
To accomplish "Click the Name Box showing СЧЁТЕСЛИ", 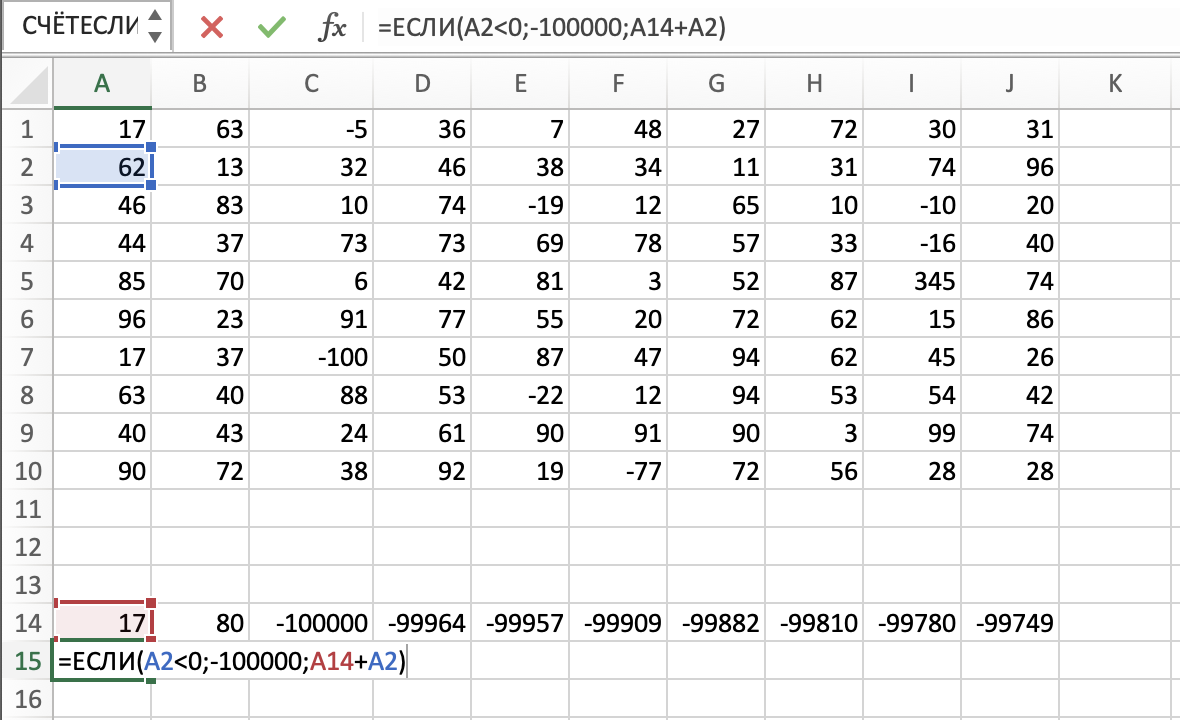I will point(80,27).
